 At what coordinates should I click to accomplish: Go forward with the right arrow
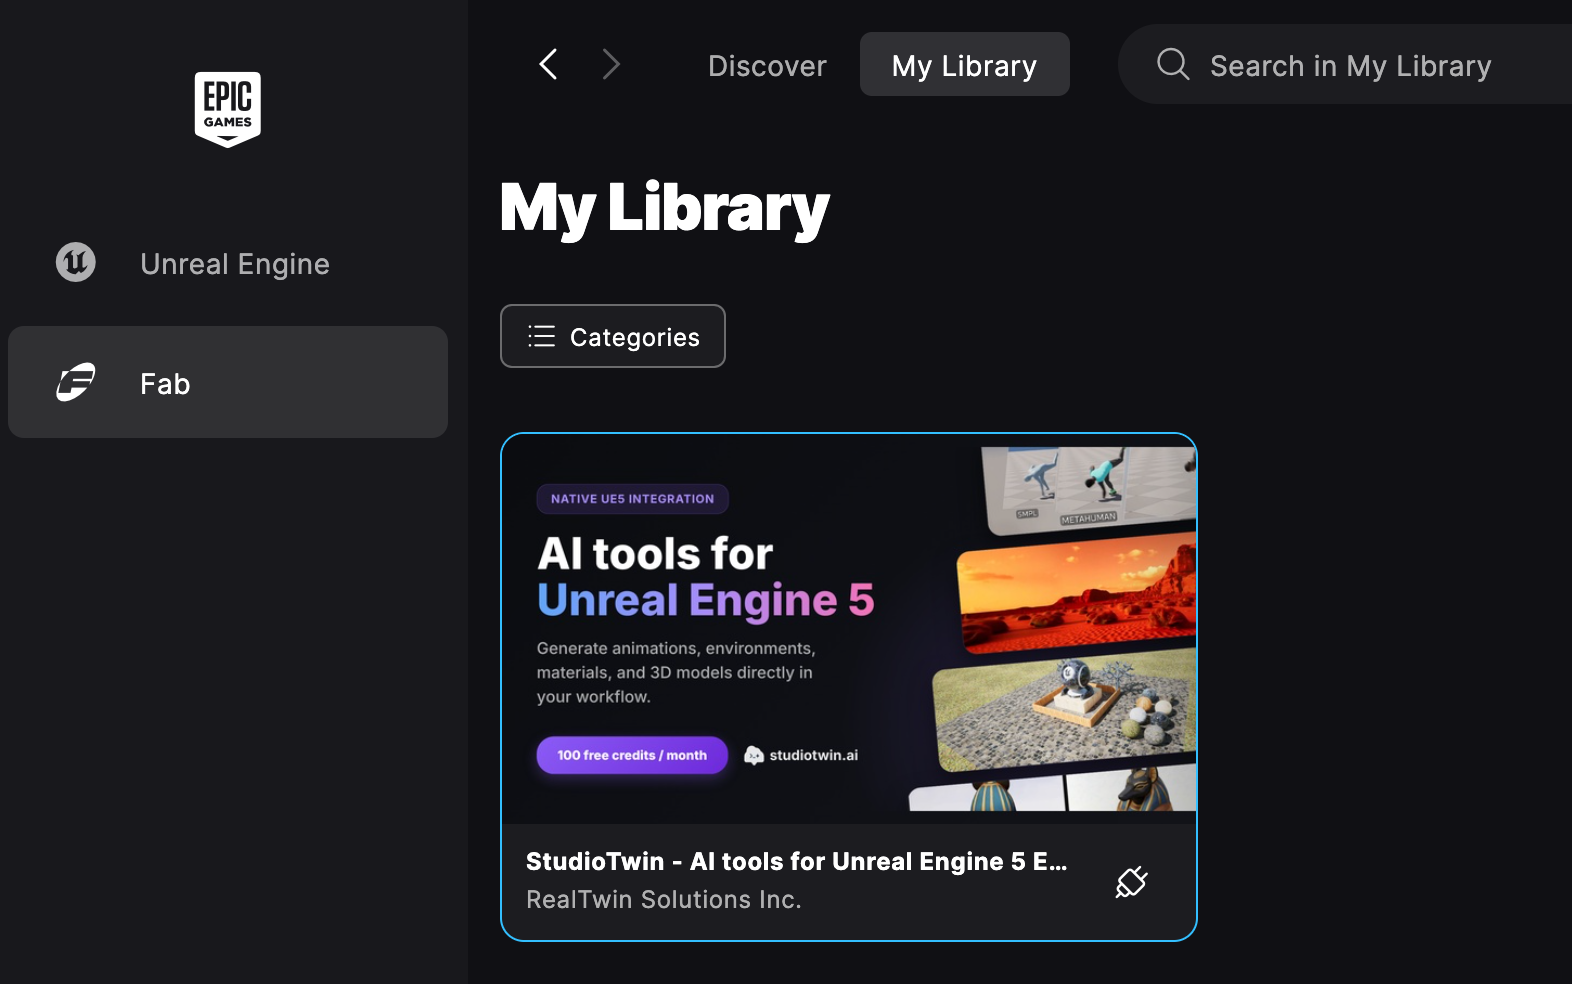(611, 65)
